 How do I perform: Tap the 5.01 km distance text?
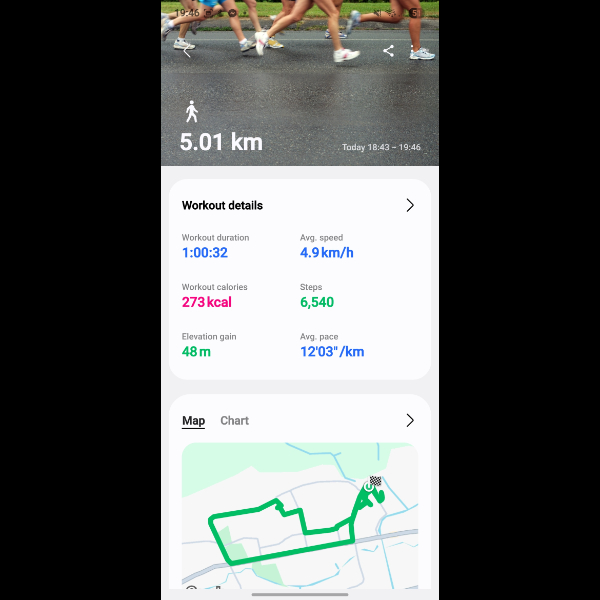221,142
